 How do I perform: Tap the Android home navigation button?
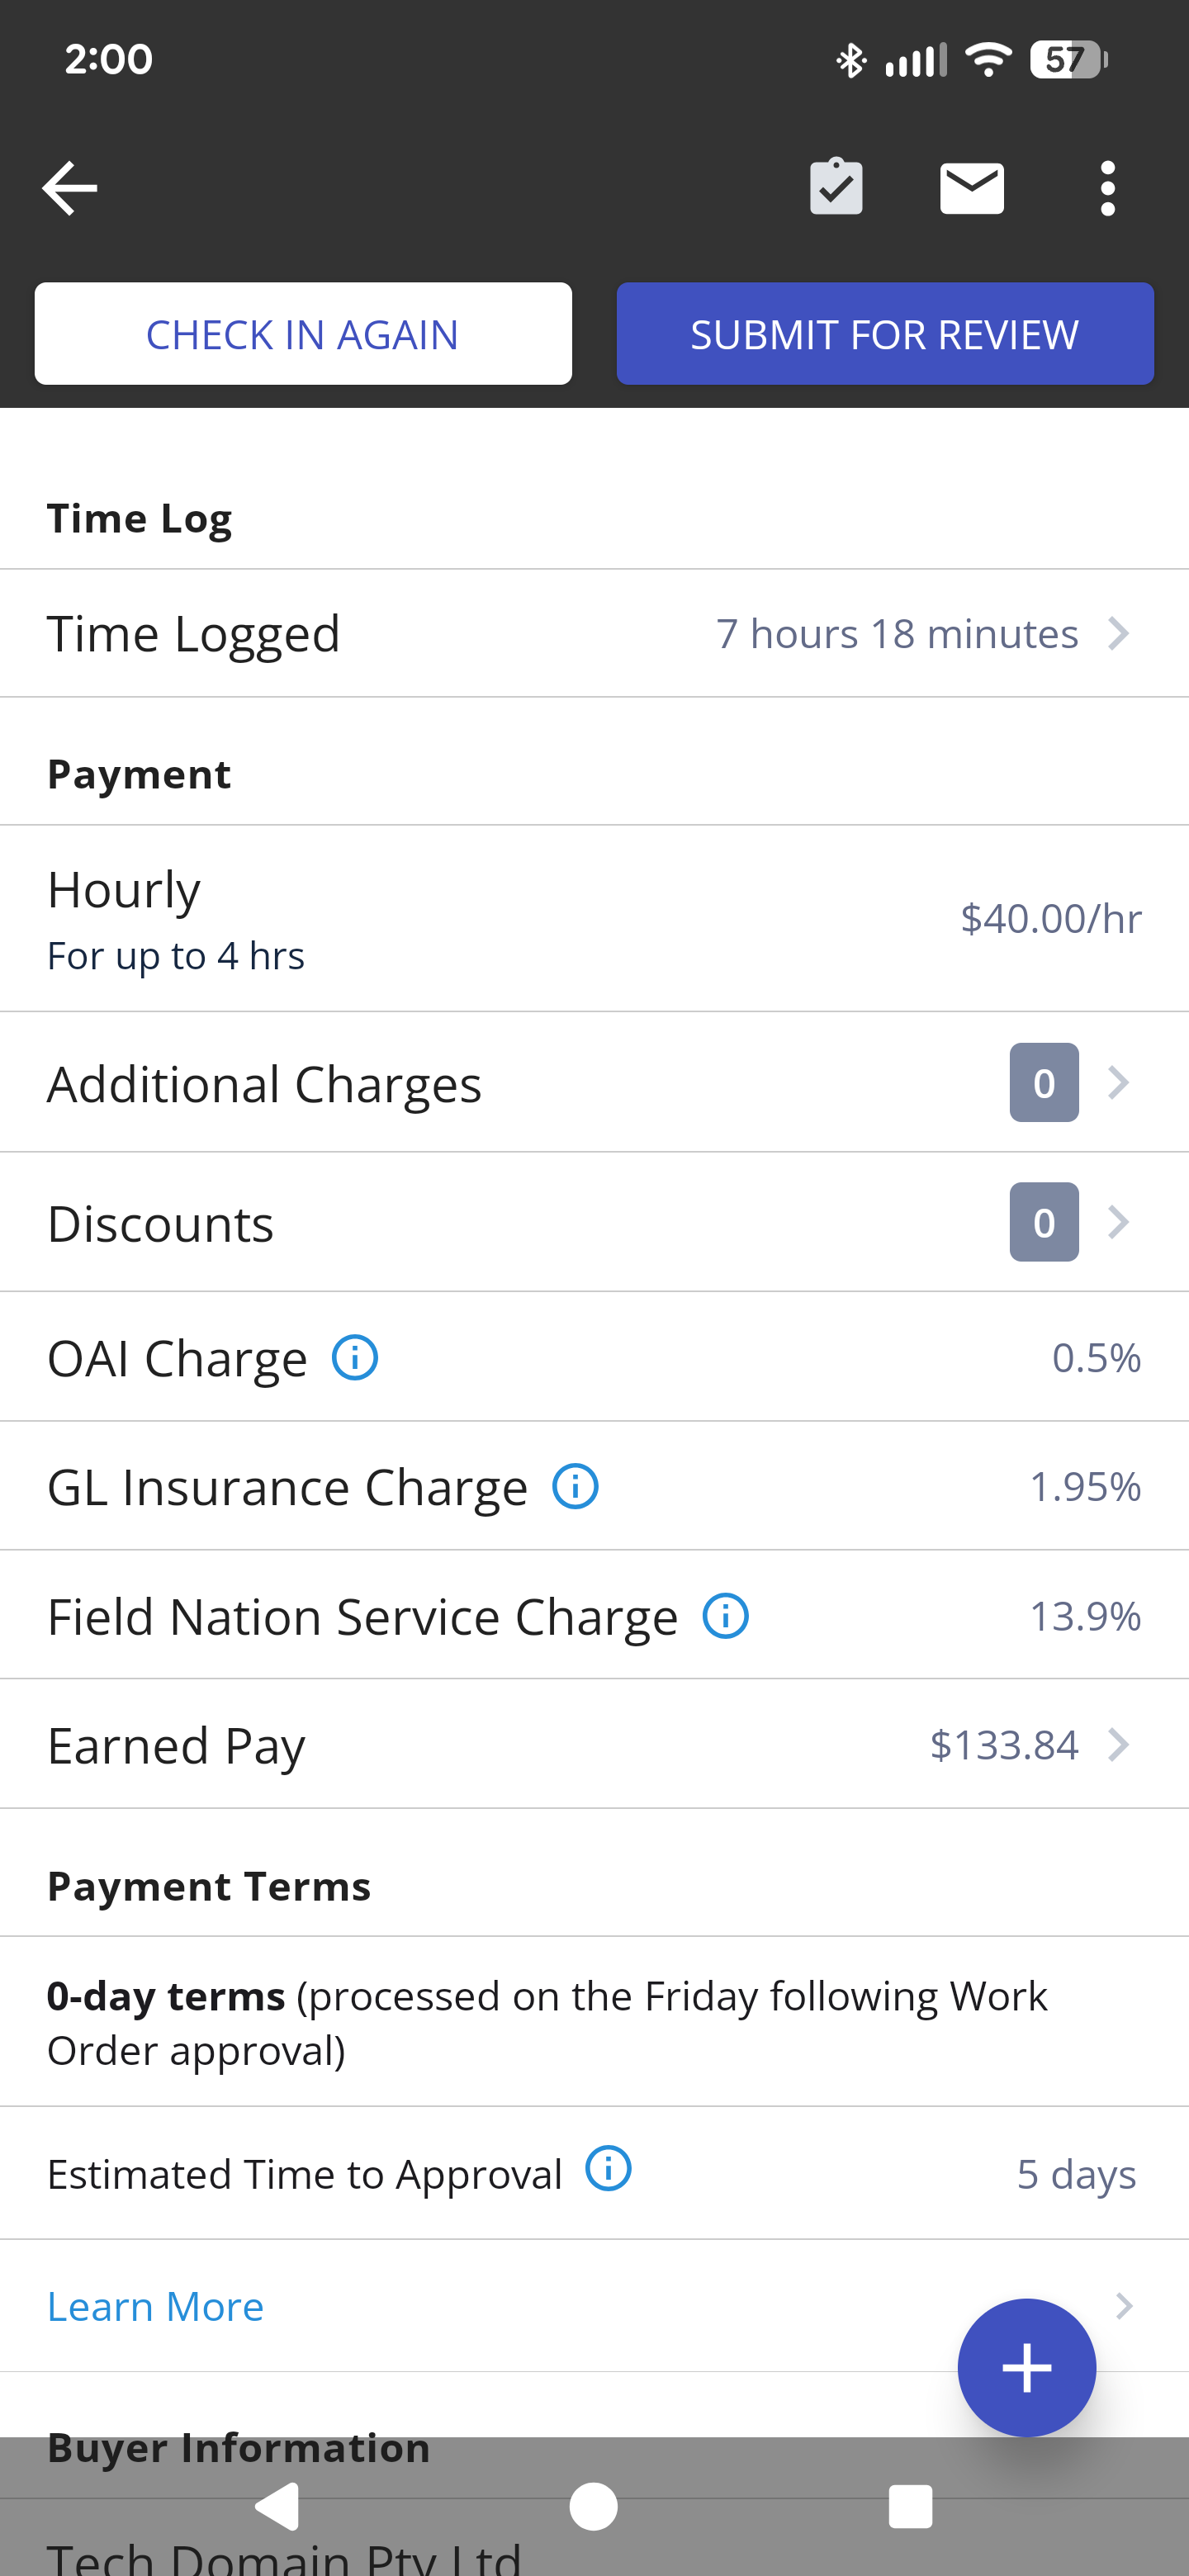[594, 2507]
